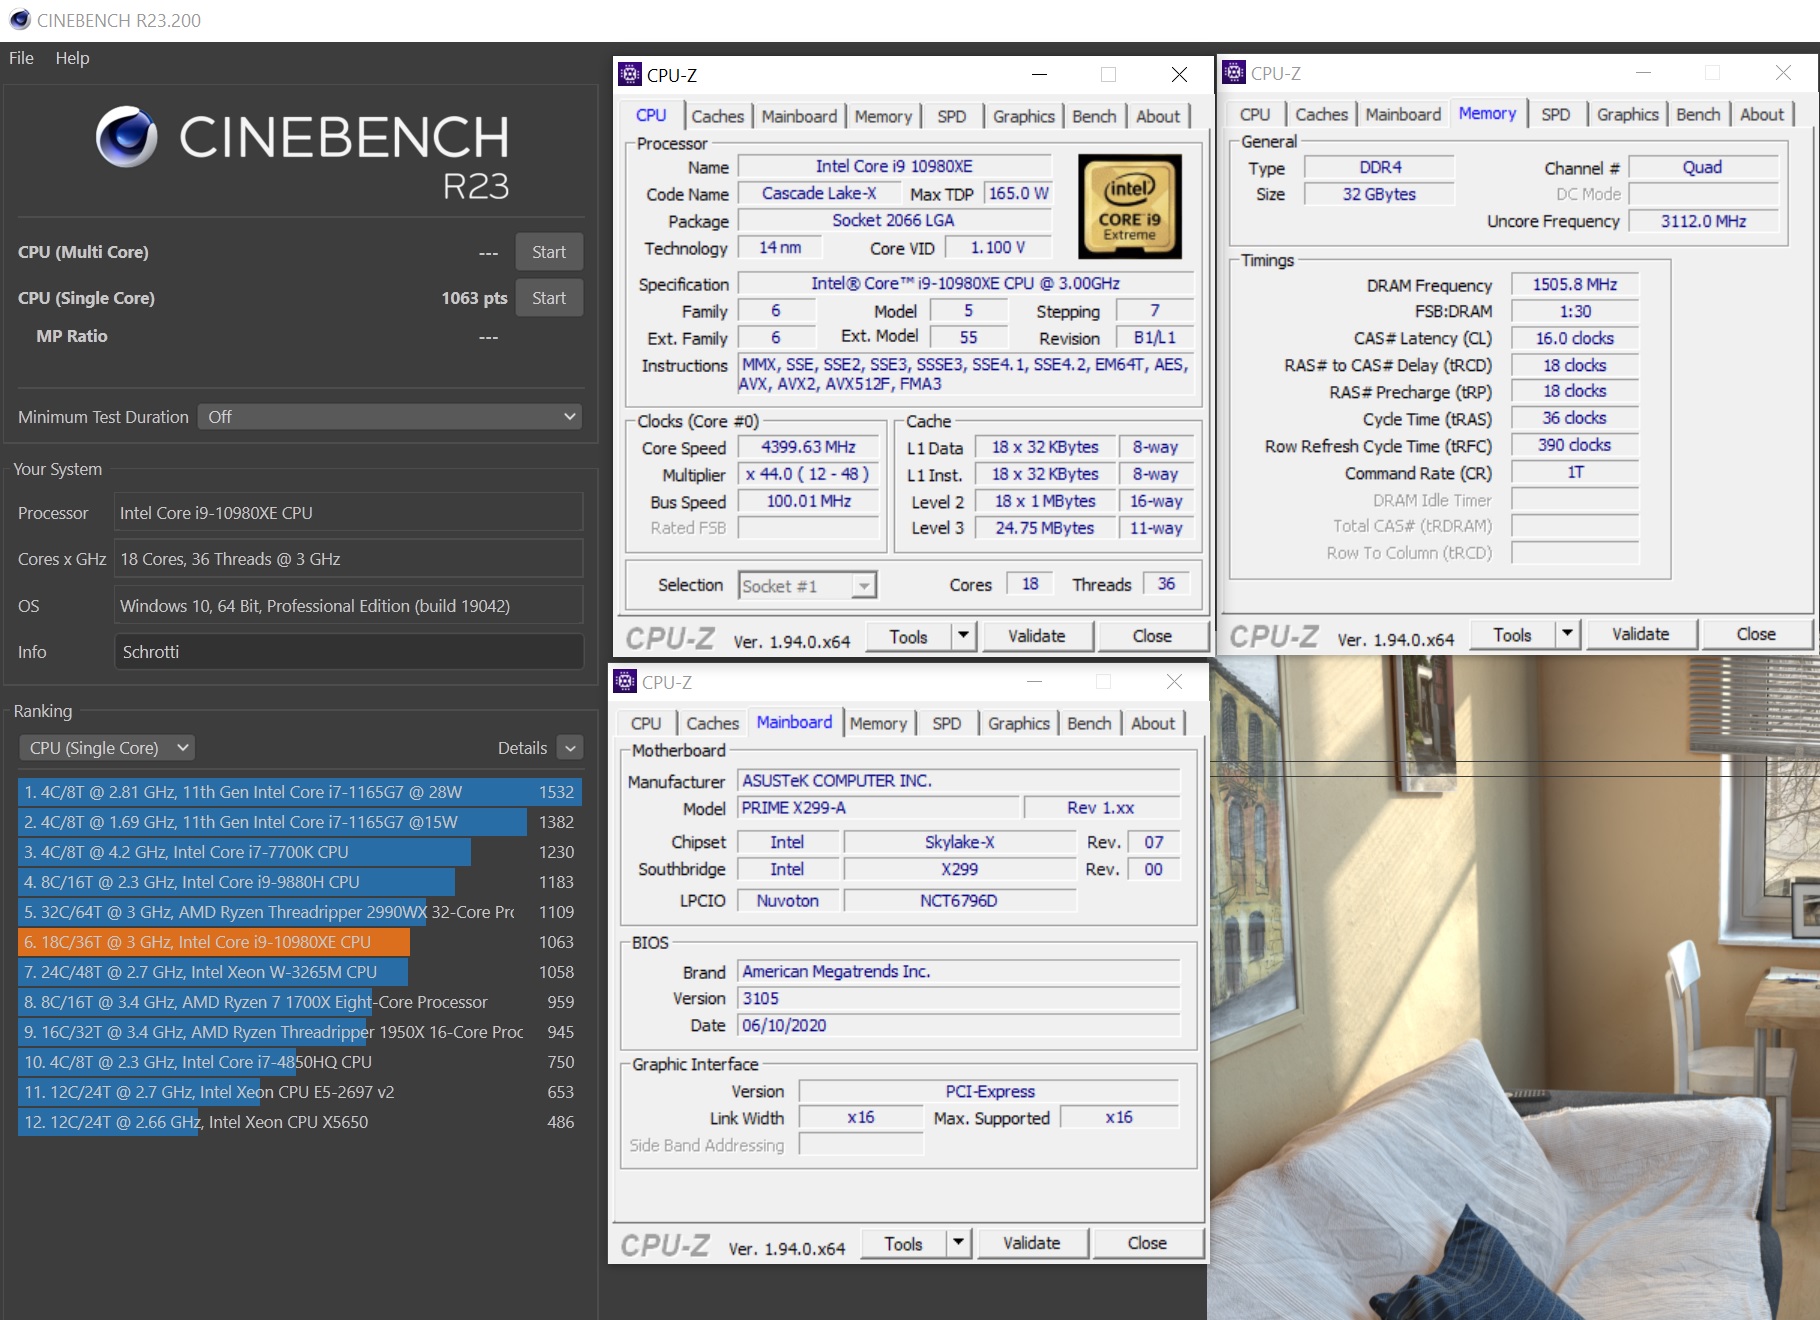Open the About tab in CPU window
The height and width of the screenshot is (1320, 1820).
tap(1158, 116)
